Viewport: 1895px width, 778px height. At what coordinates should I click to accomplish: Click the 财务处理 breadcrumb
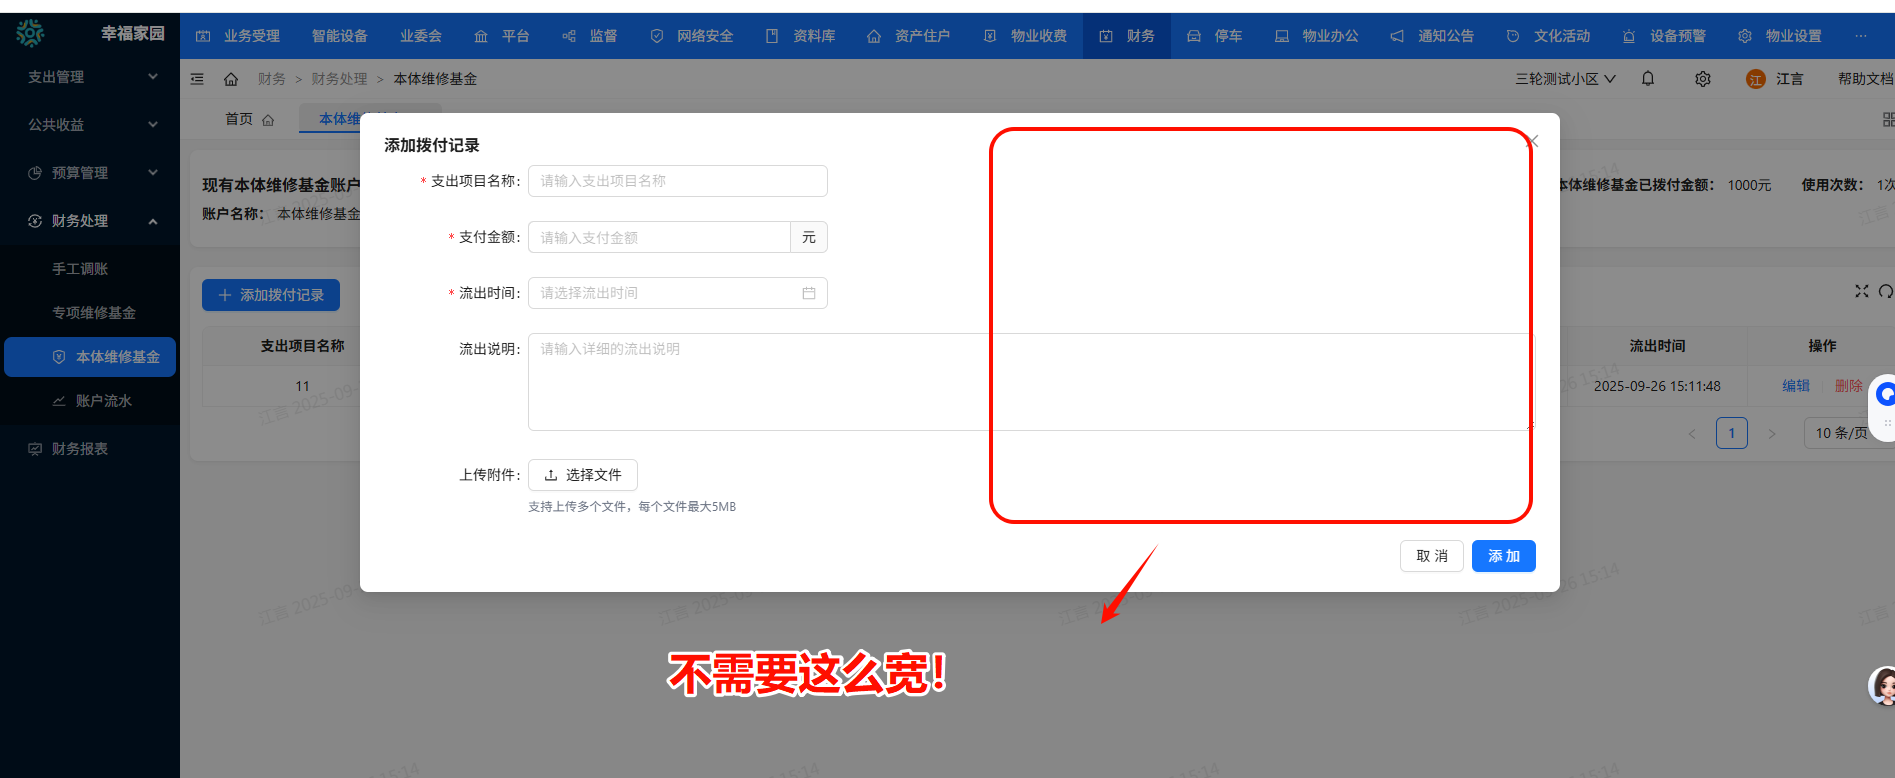pyautogui.click(x=339, y=79)
